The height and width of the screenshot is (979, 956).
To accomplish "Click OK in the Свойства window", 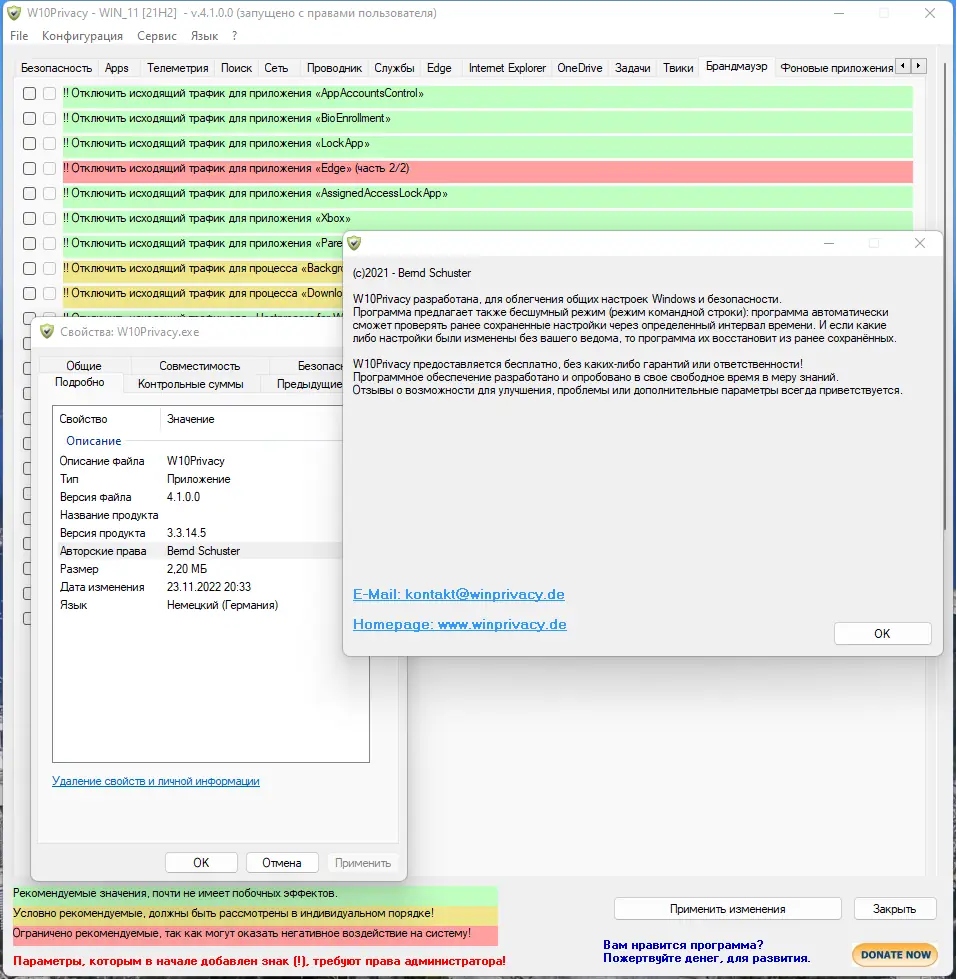I will point(201,863).
